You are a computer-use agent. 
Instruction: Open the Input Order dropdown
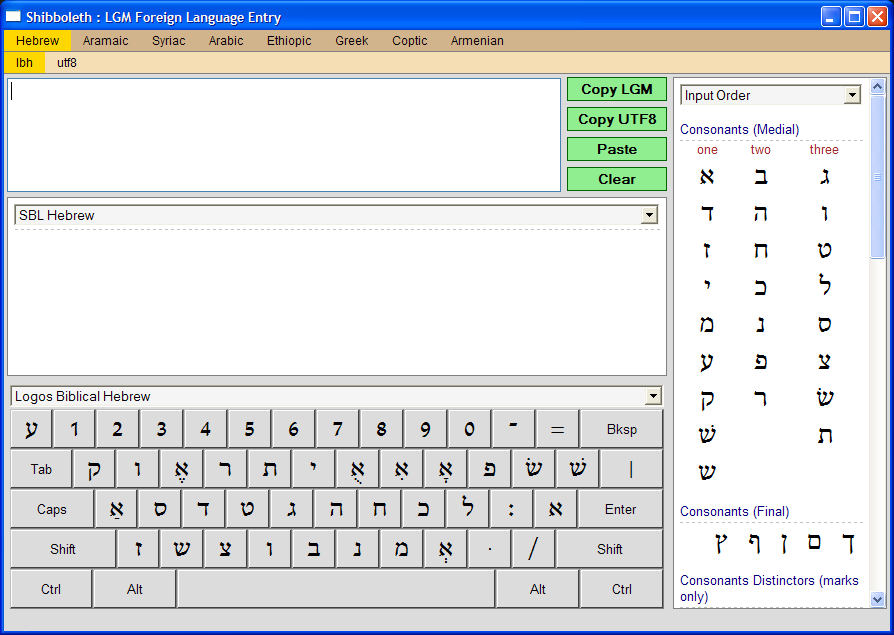(x=770, y=95)
